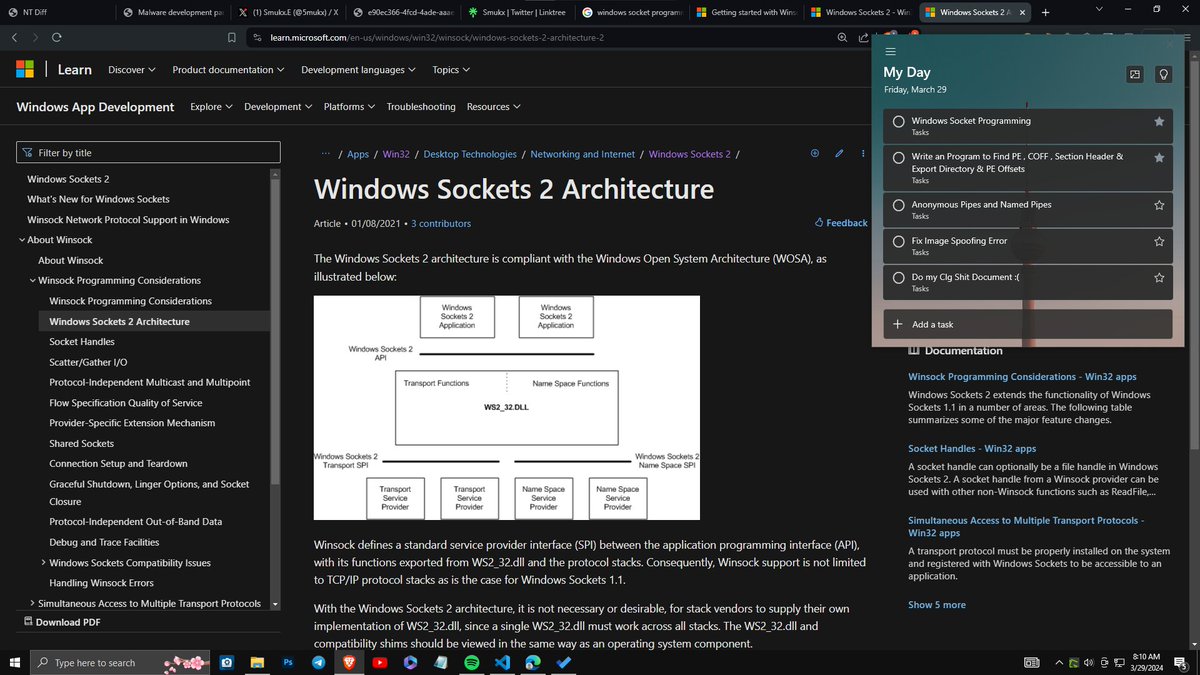Open the Product documentation dropdown

[x=228, y=70]
